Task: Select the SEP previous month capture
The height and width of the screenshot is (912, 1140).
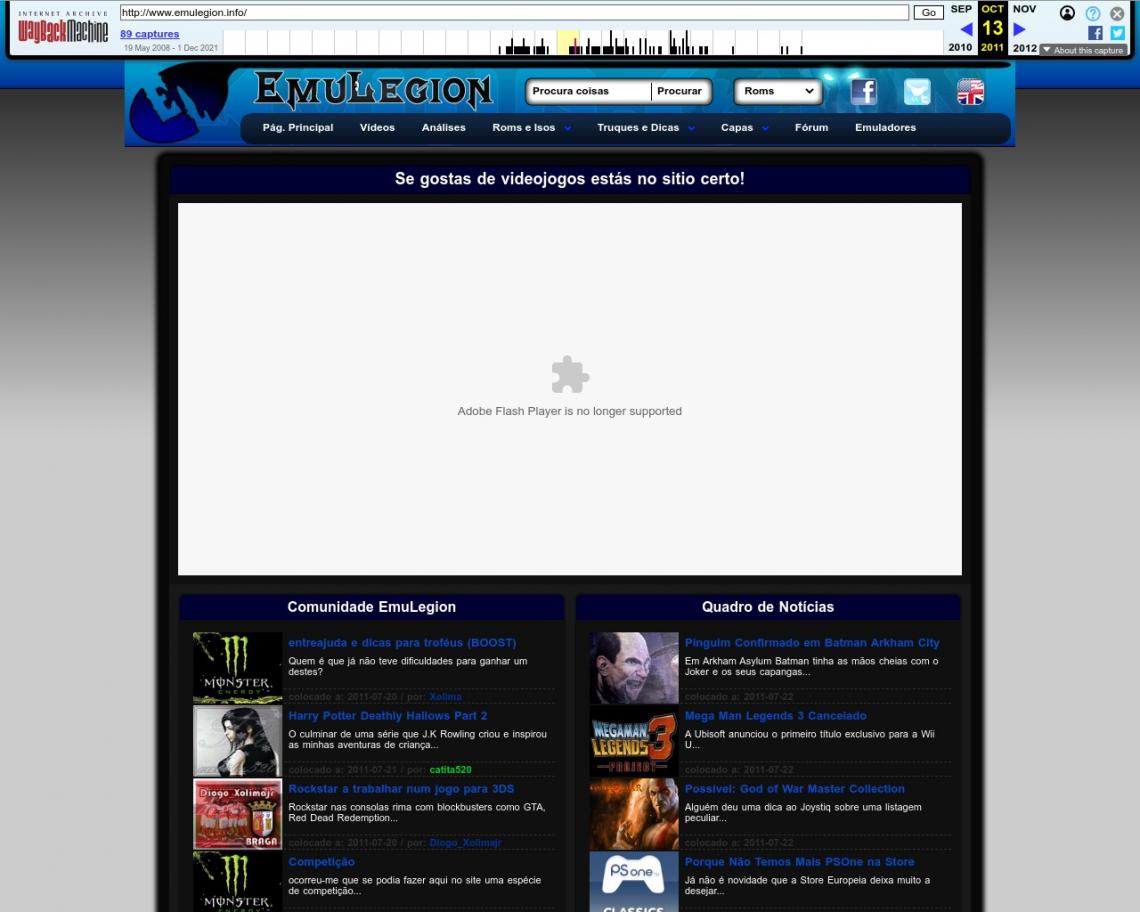Action: click(961, 9)
